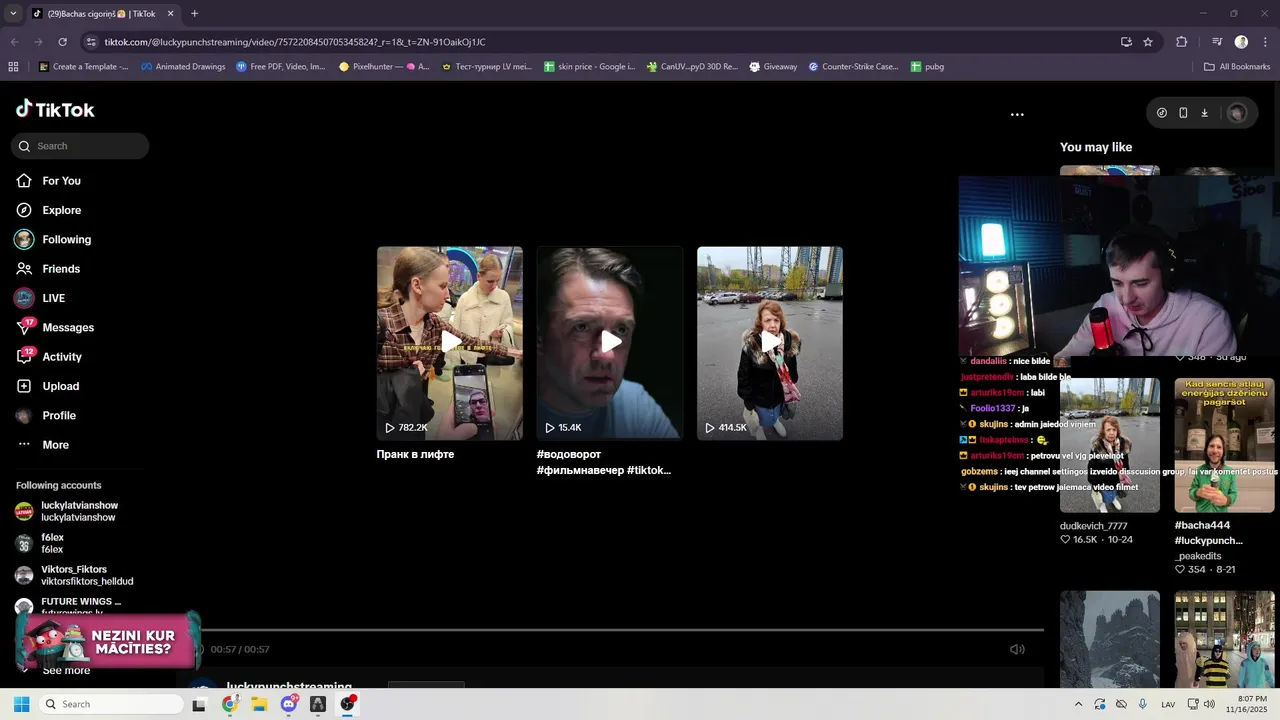
Task: Open Viktors_Fiktors following account
Action: [x=87, y=575]
